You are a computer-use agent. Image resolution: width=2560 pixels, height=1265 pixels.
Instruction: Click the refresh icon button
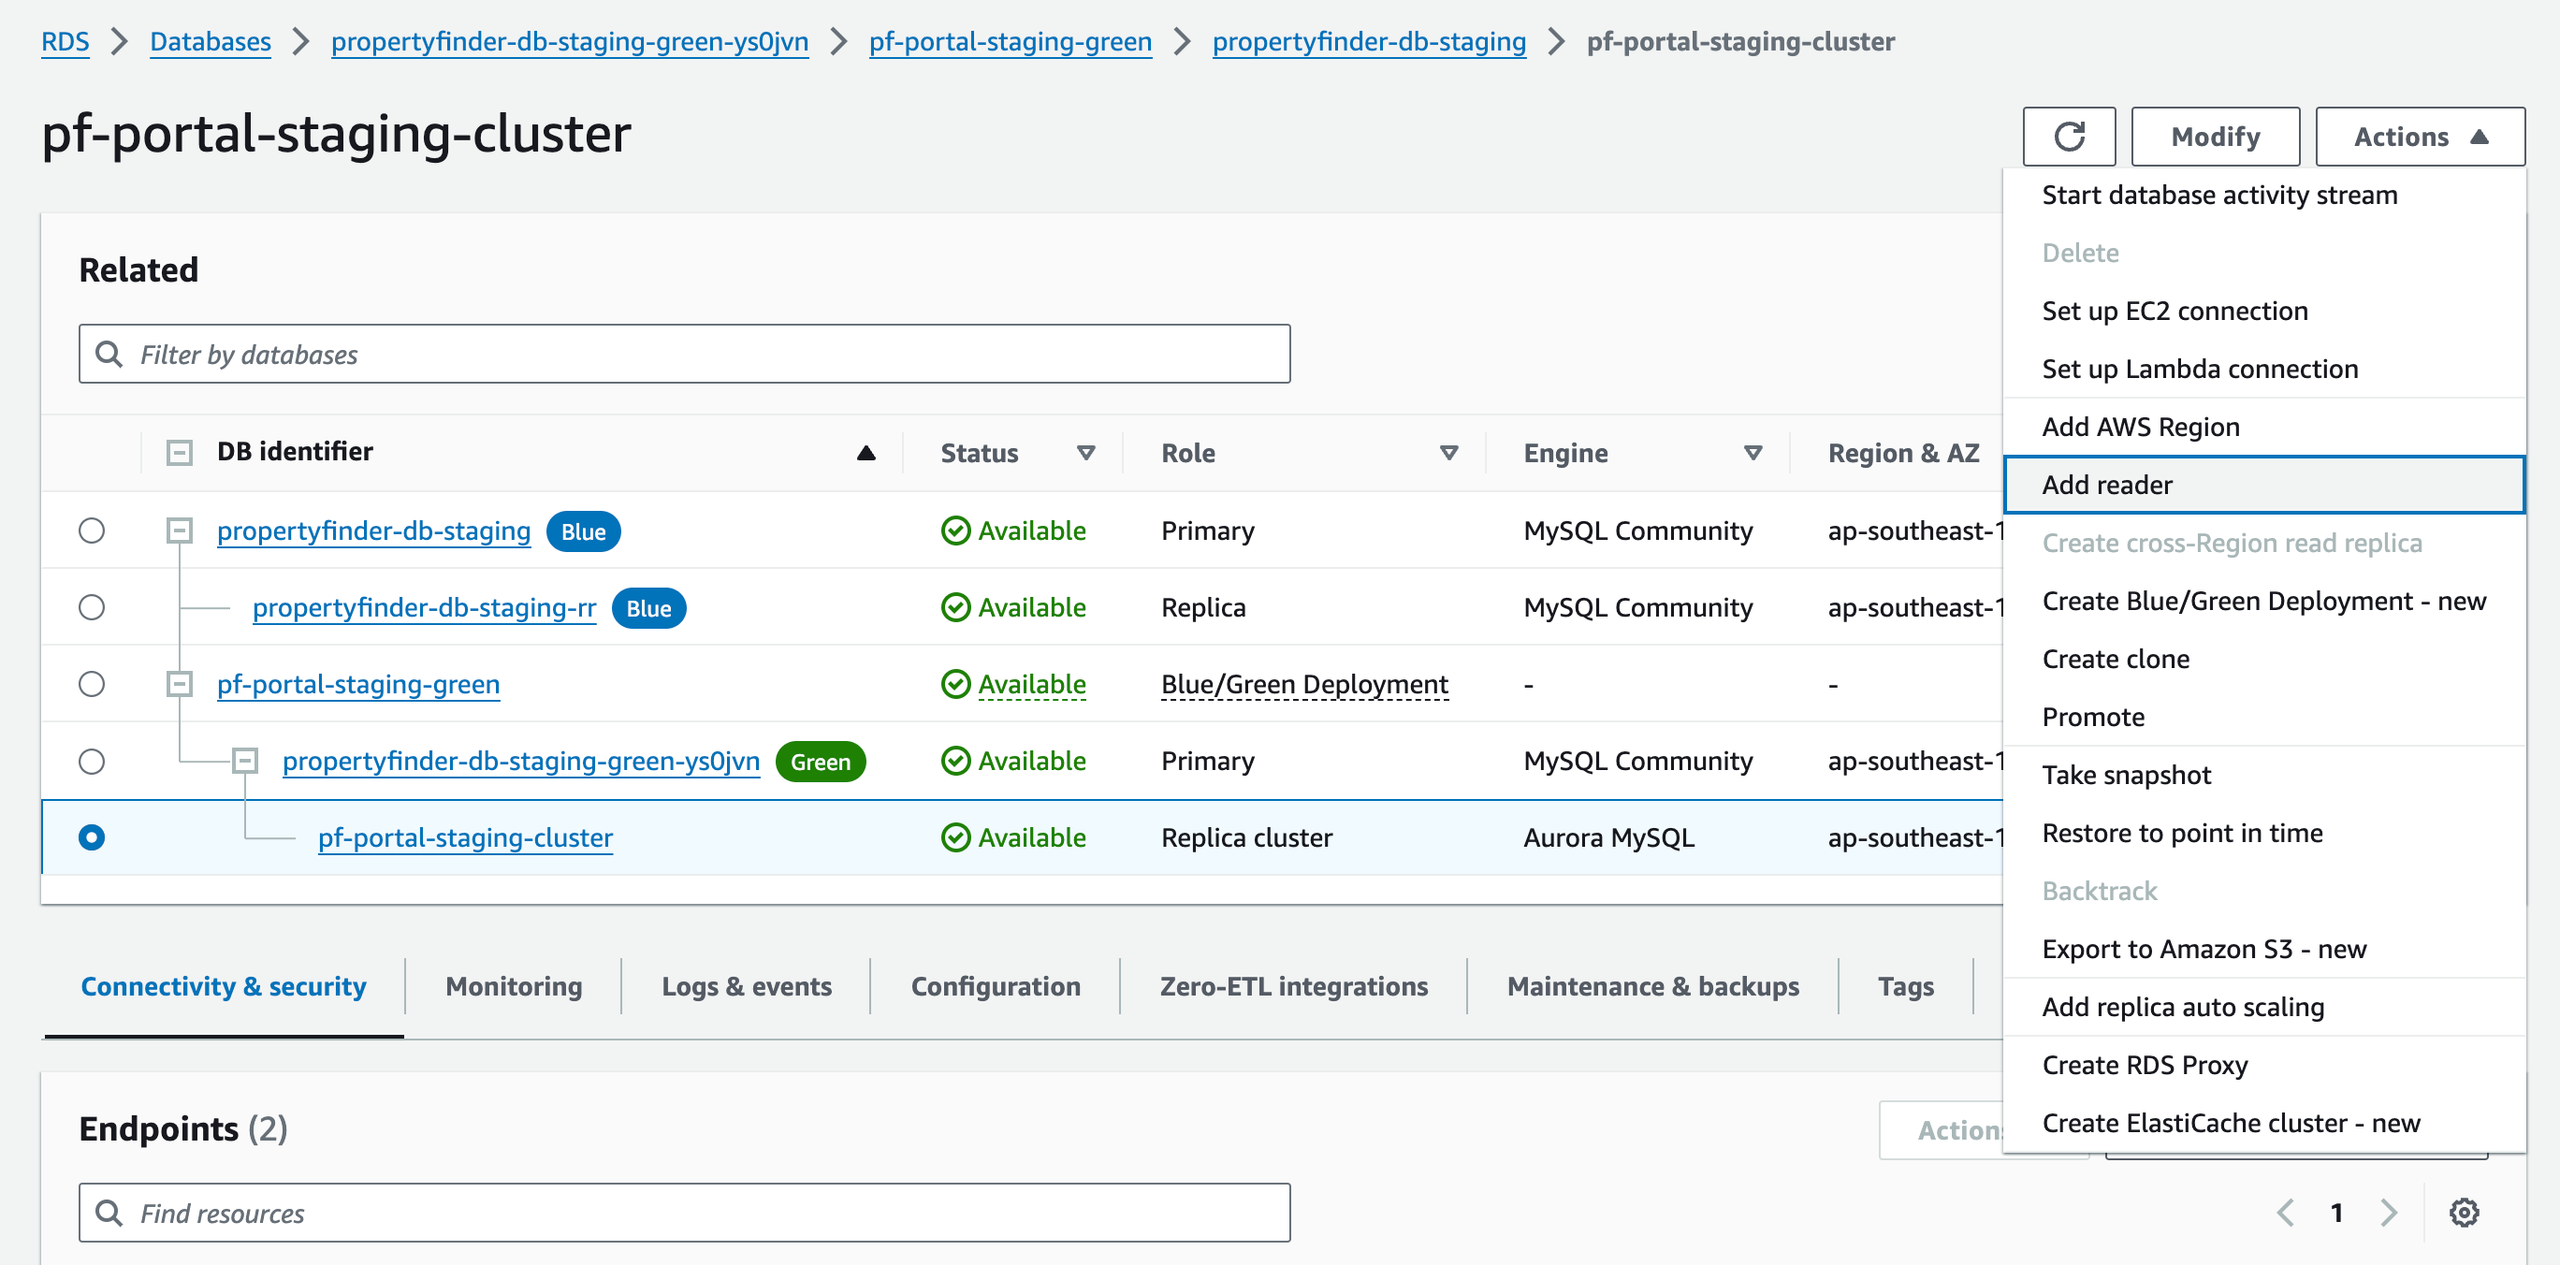click(2069, 136)
